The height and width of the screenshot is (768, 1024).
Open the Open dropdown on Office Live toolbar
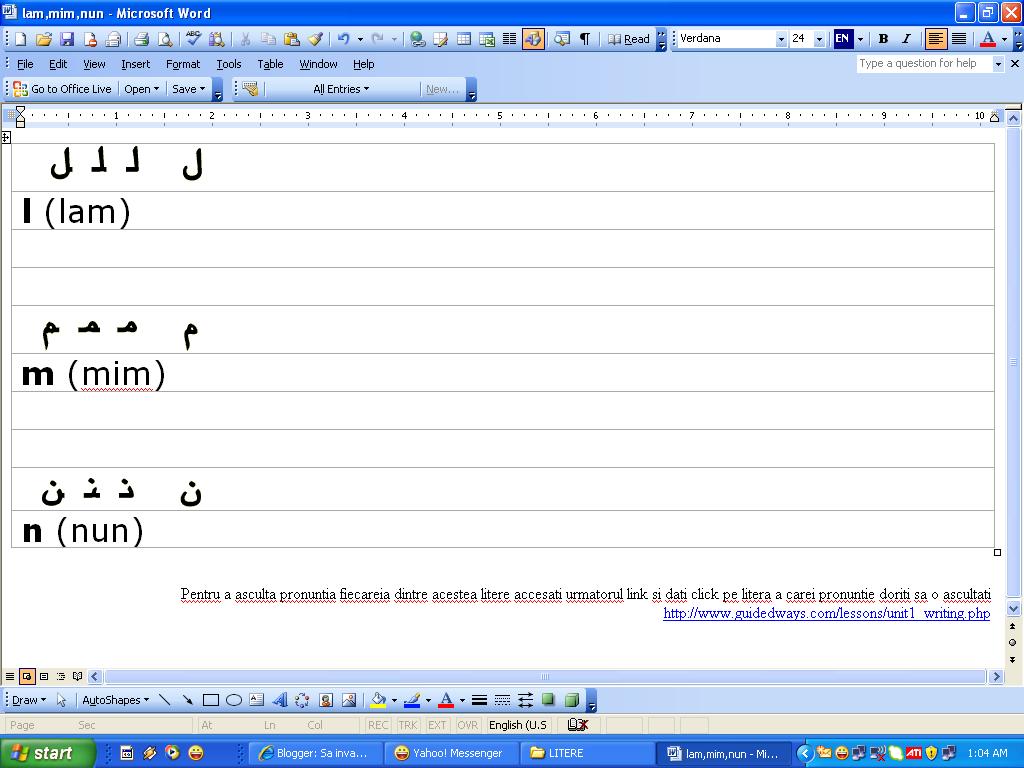coord(141,89)
